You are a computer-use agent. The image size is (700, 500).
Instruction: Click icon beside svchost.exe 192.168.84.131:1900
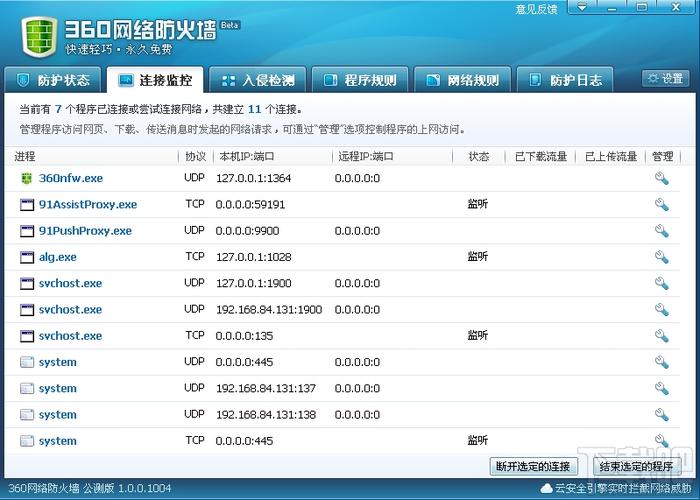tap(27, 310)
